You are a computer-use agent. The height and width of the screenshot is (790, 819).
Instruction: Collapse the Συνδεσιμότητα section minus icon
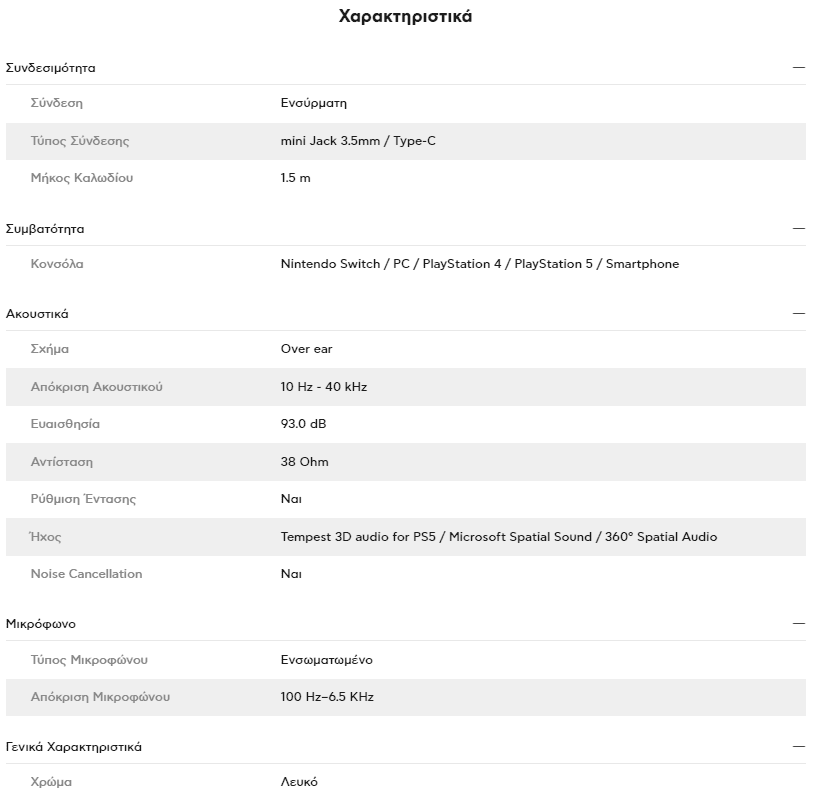[799, 67]
